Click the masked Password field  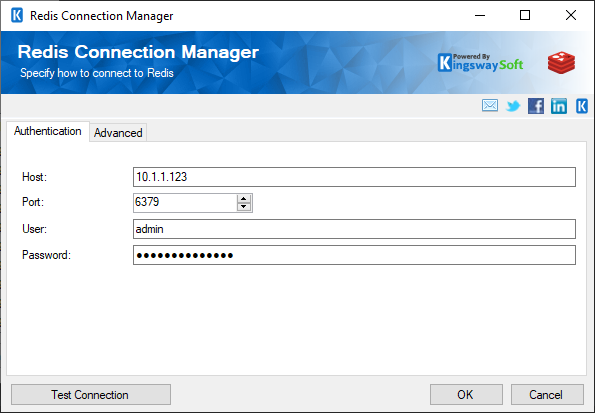click(x=354, y=255)
